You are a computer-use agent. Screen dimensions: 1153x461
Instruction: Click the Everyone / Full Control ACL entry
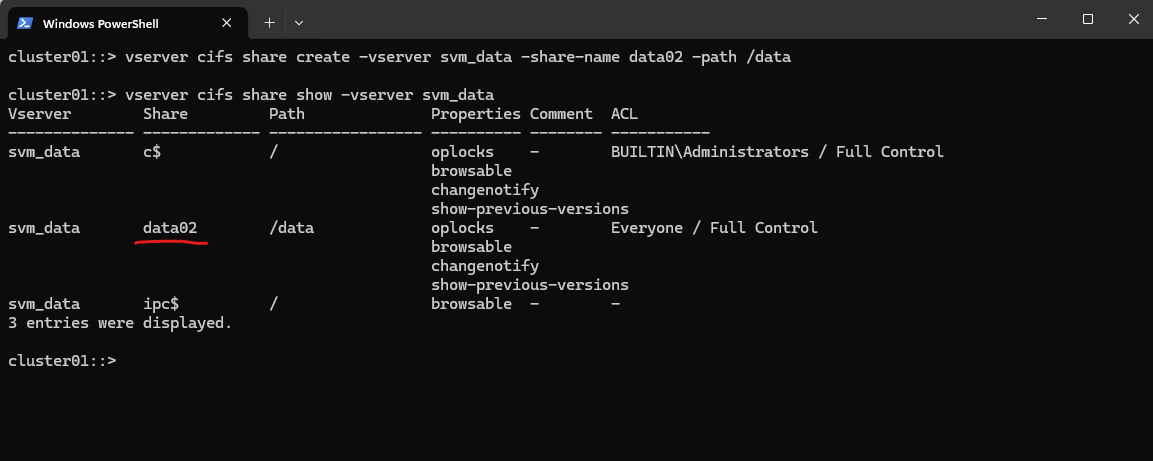point(714,228)
